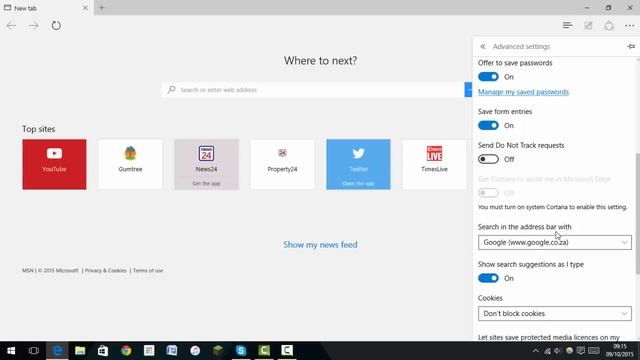Click Manage my saved passwords link
This screenshot has height=360, width=640.
(x=523, y=92)
